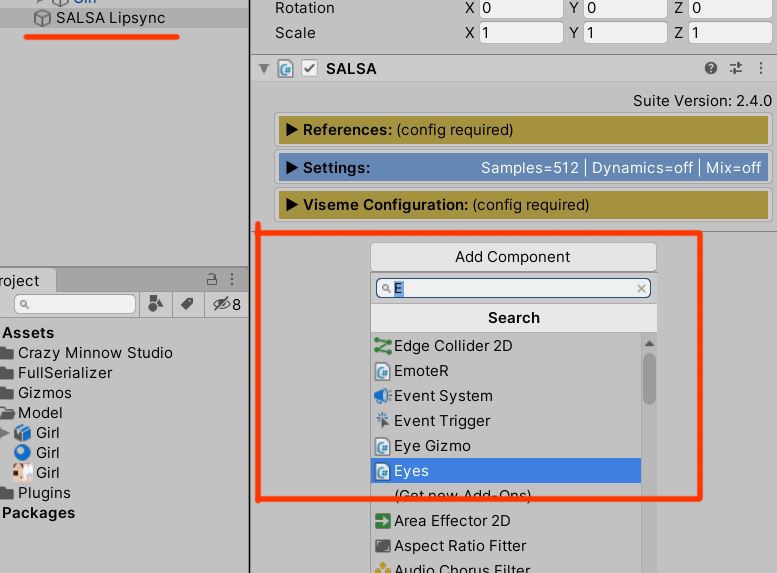Expand the Viseme Configuration section

[x=292, y=205]
